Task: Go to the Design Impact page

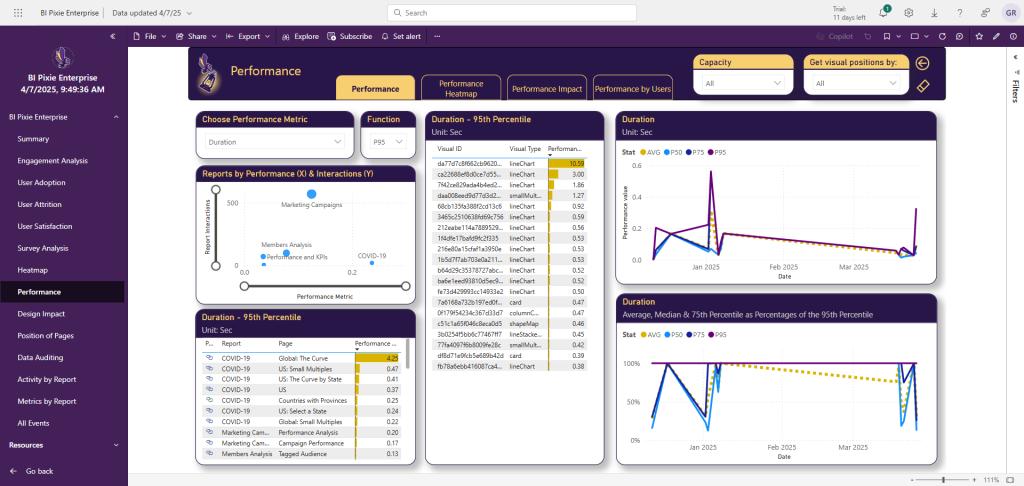Action: click(x=41, y=313)
